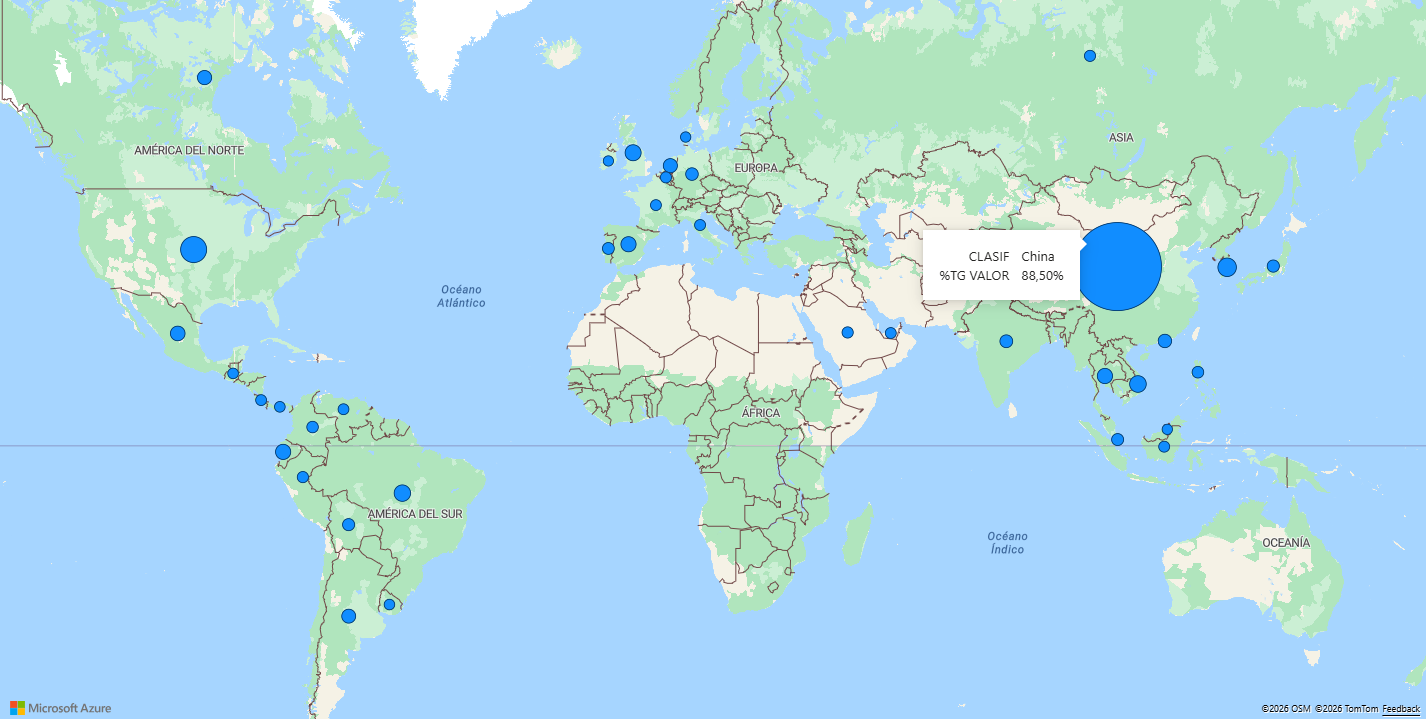
Task: Click the Argentina bubble marker
Action: [x=348, y=616]
